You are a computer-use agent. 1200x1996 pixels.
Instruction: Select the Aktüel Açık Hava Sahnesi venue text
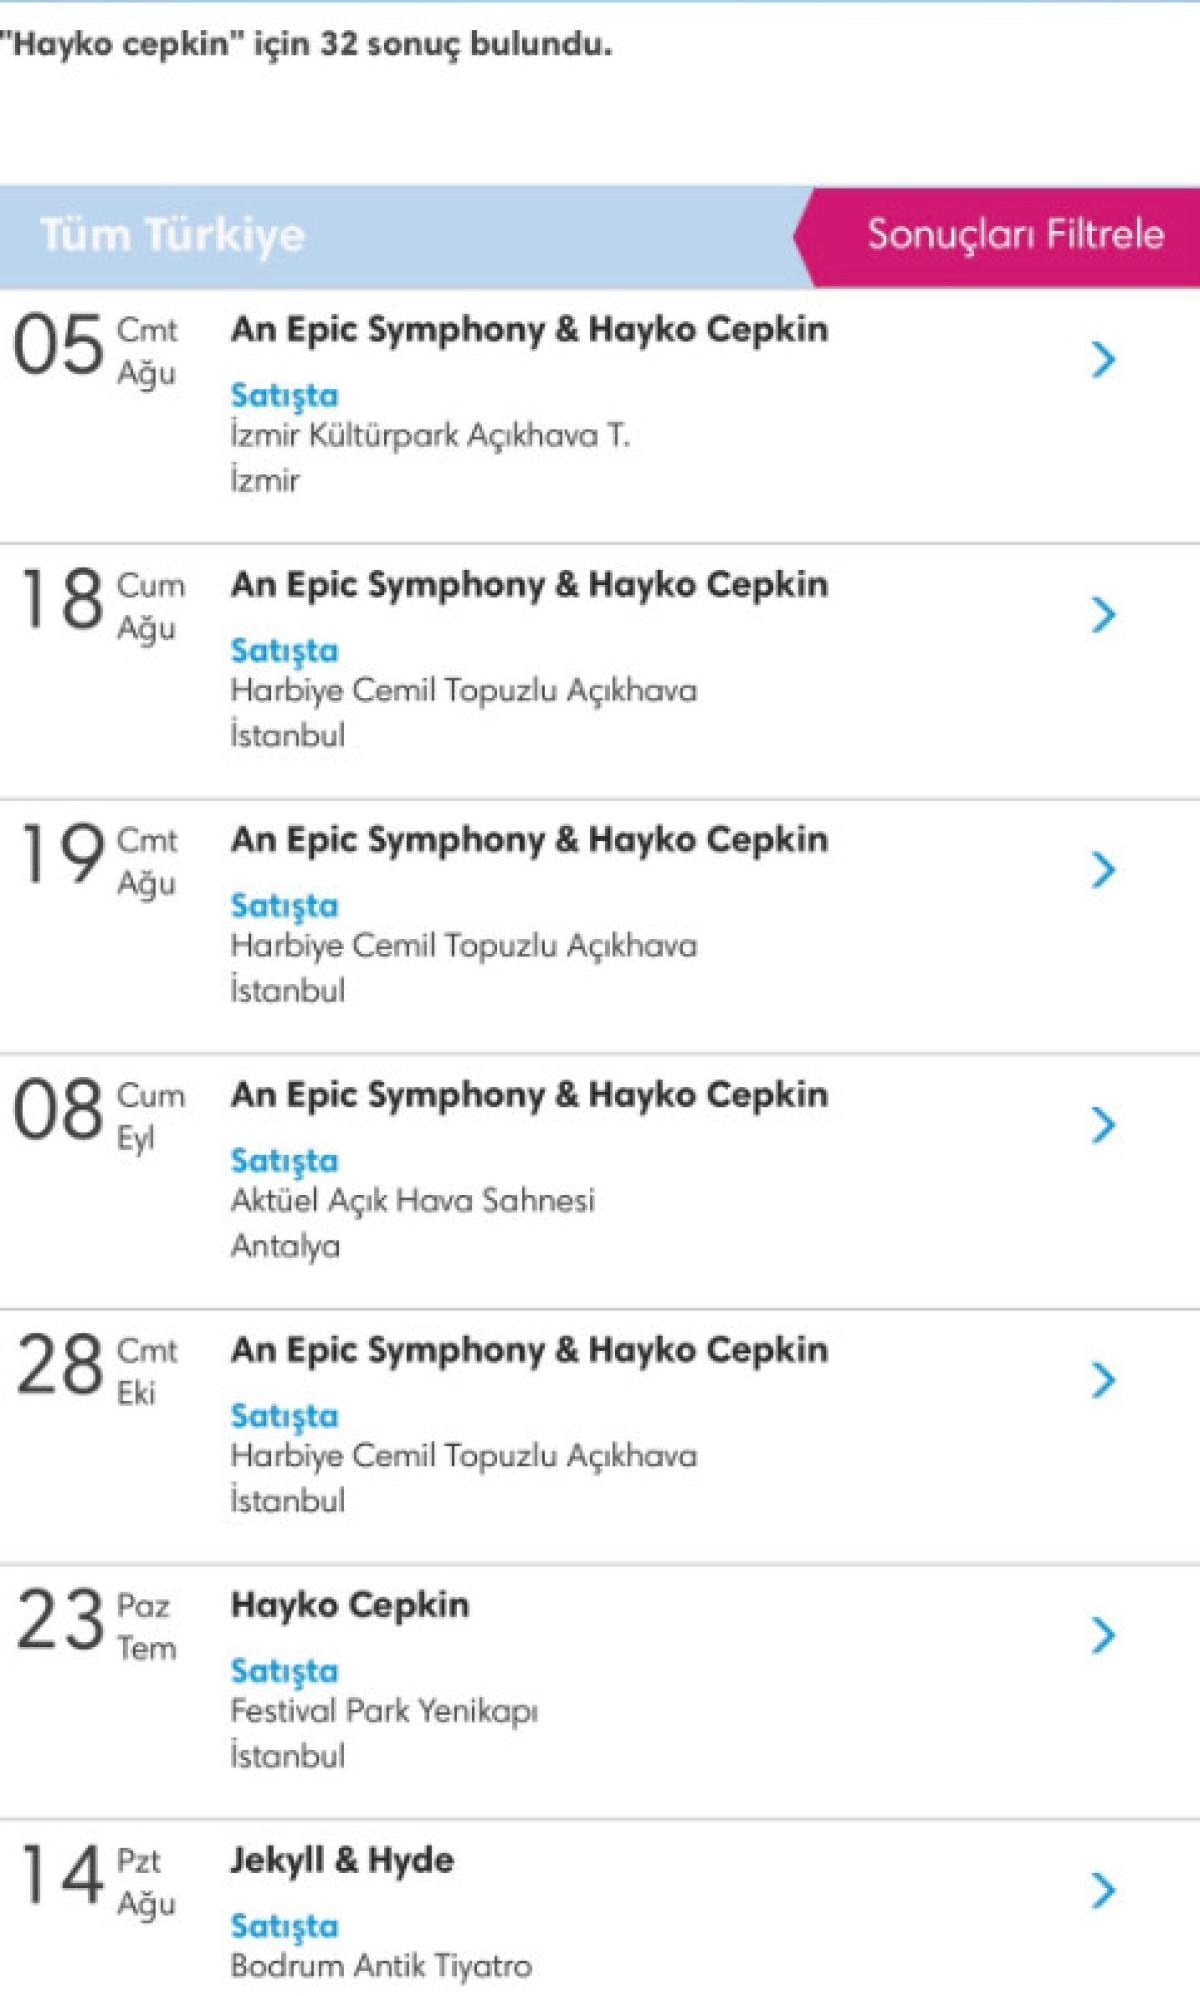tap(412, 1200)
